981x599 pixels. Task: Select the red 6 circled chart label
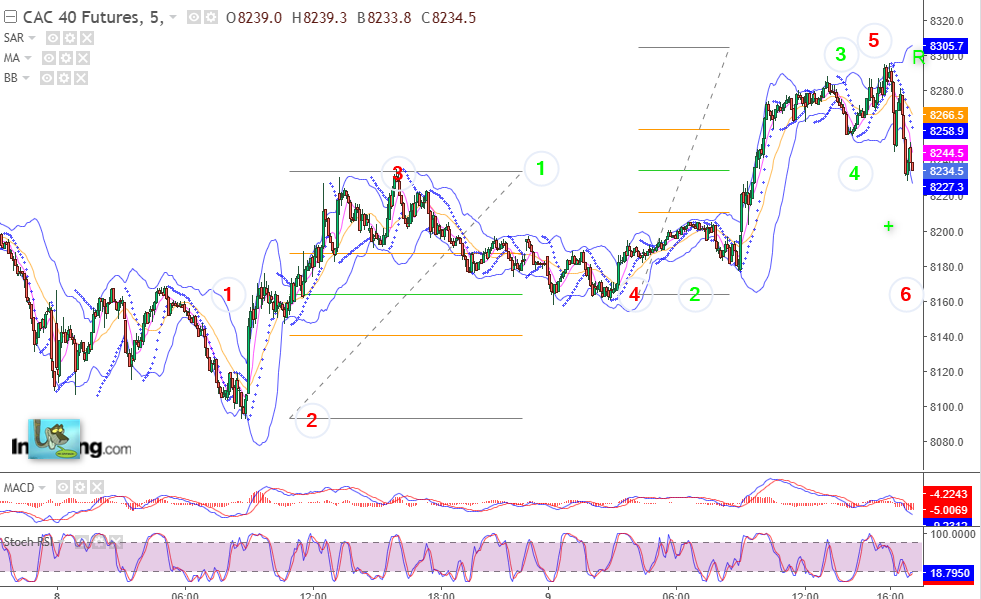[905, 294]
